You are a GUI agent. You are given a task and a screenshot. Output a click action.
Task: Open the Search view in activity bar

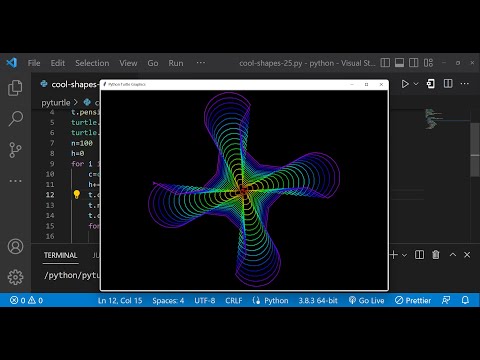click(15, 118)
